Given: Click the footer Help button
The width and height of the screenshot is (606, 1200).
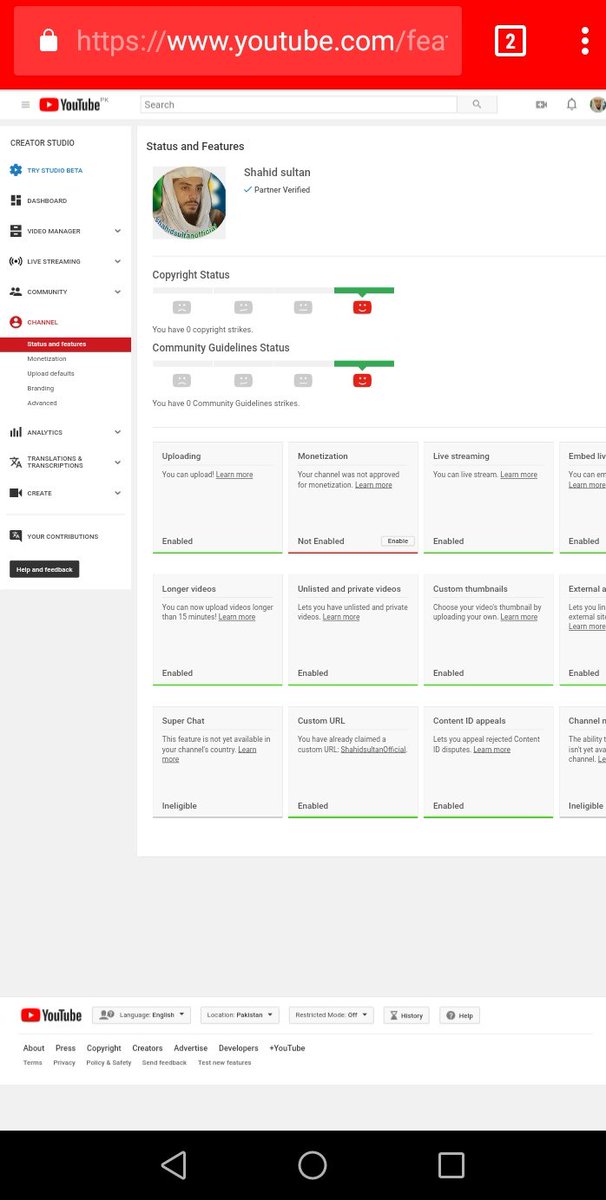Looking at the screenshot, I should point(460,1015).
